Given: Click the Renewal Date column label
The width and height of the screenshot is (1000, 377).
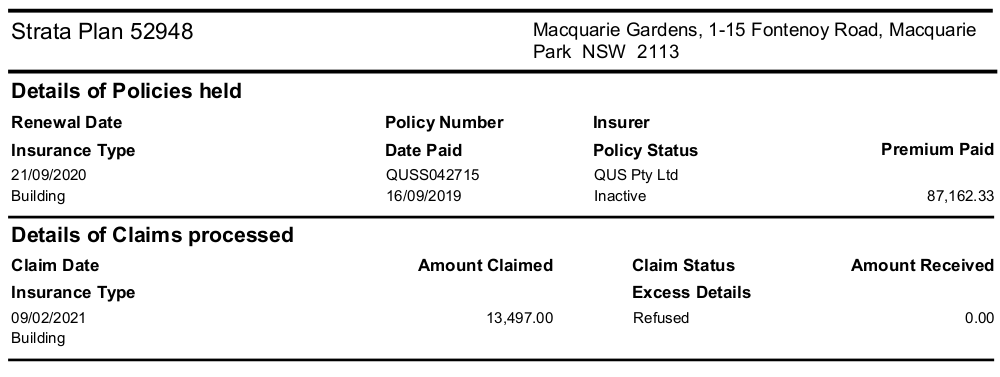Looking at the screenshot, I should (x=66, y=122).
